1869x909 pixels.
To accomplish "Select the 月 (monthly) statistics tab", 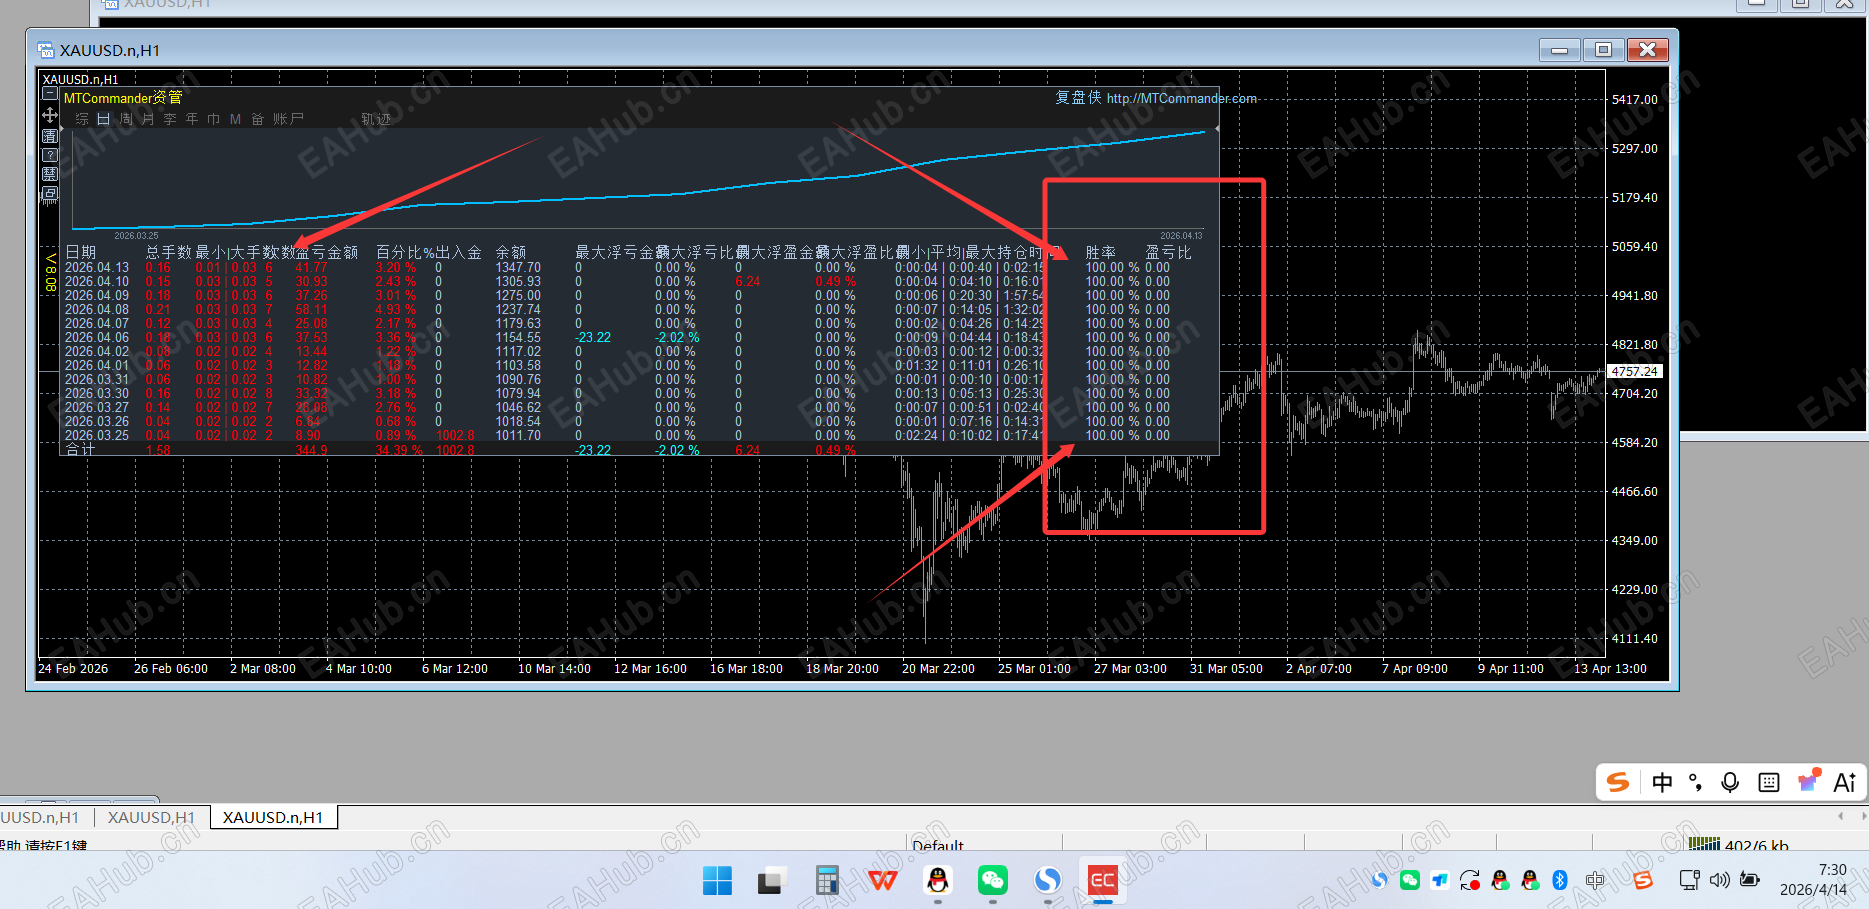I will click(148, 119).
